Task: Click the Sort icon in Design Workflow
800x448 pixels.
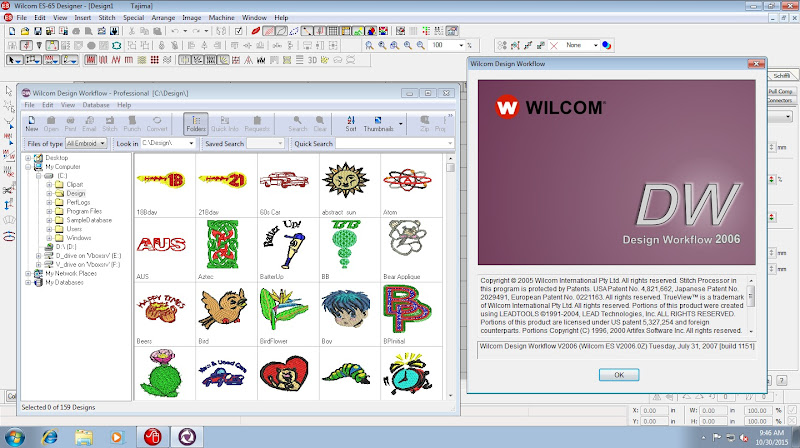Action: [351, 123]
